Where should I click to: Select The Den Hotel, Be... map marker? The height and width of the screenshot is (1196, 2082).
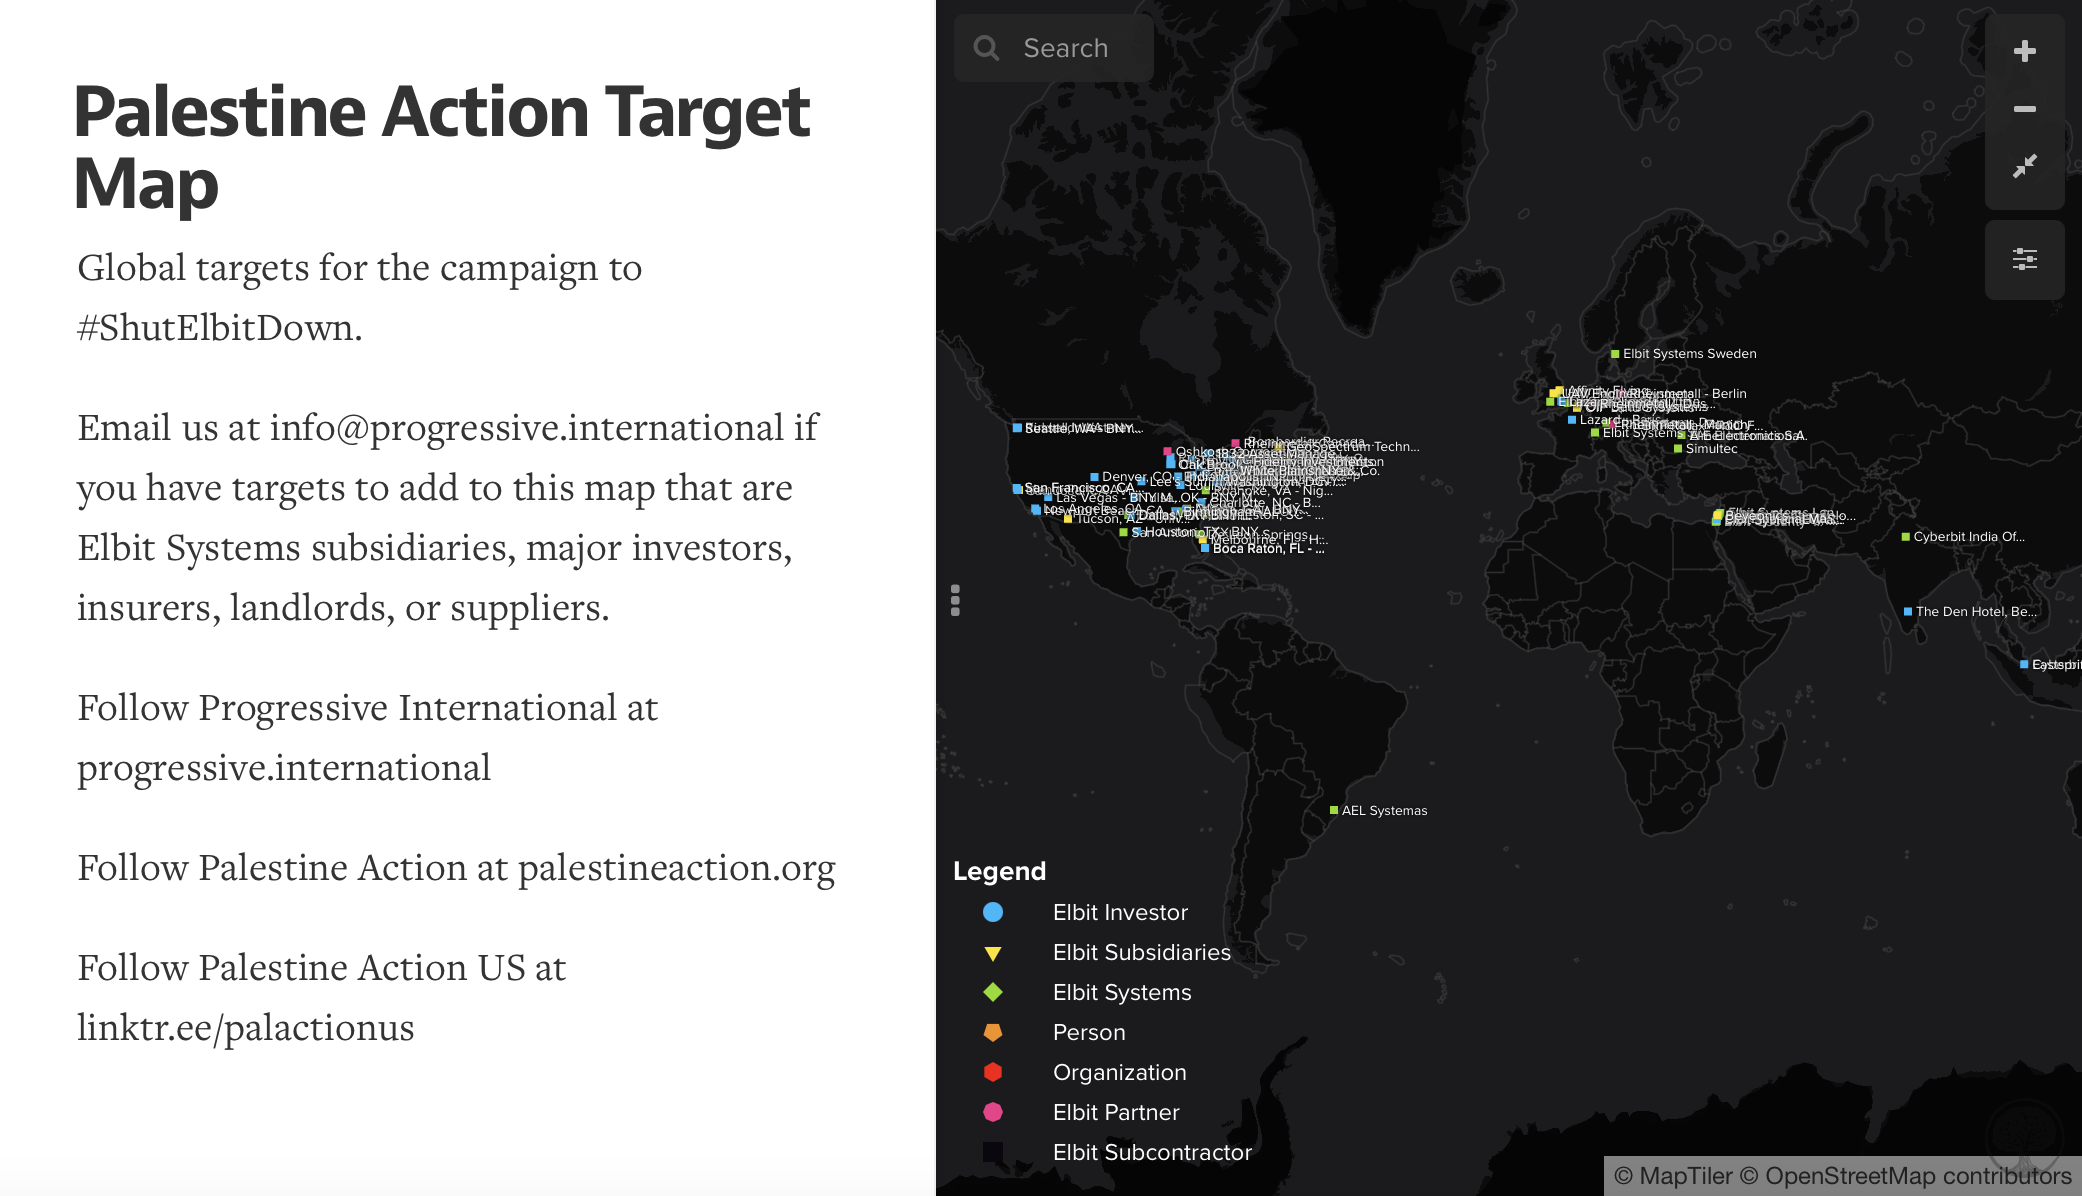[x=1908, y=611]
